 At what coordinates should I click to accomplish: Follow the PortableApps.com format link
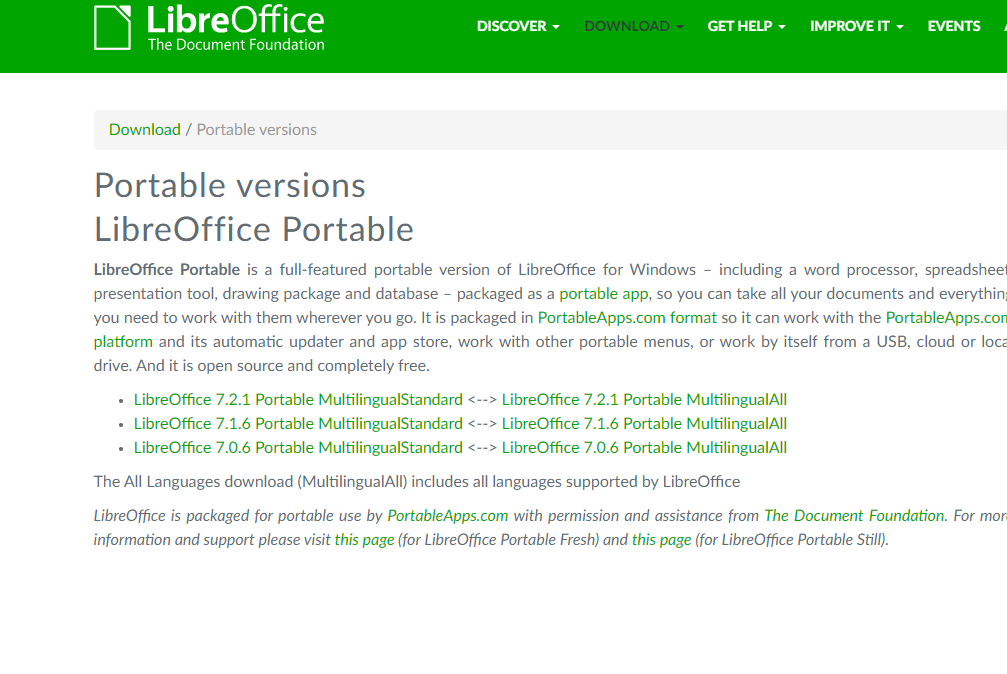click(x=627, y=317)
